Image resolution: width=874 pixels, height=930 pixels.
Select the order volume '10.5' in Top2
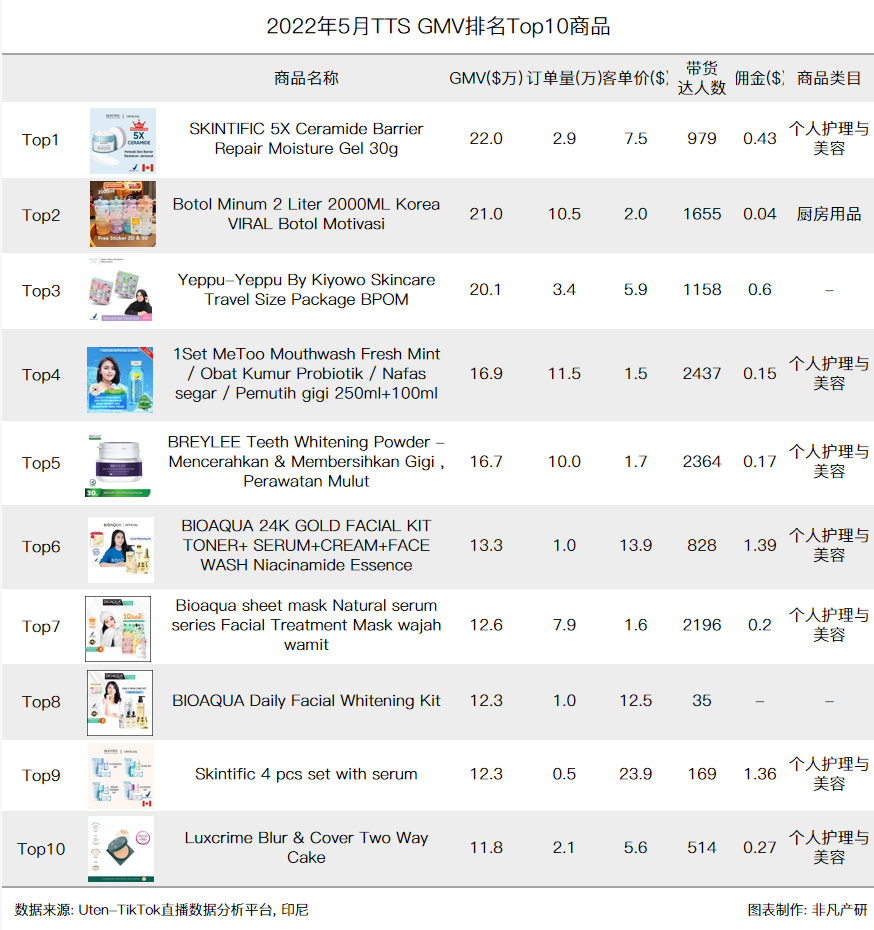click(x=564, y=214)
